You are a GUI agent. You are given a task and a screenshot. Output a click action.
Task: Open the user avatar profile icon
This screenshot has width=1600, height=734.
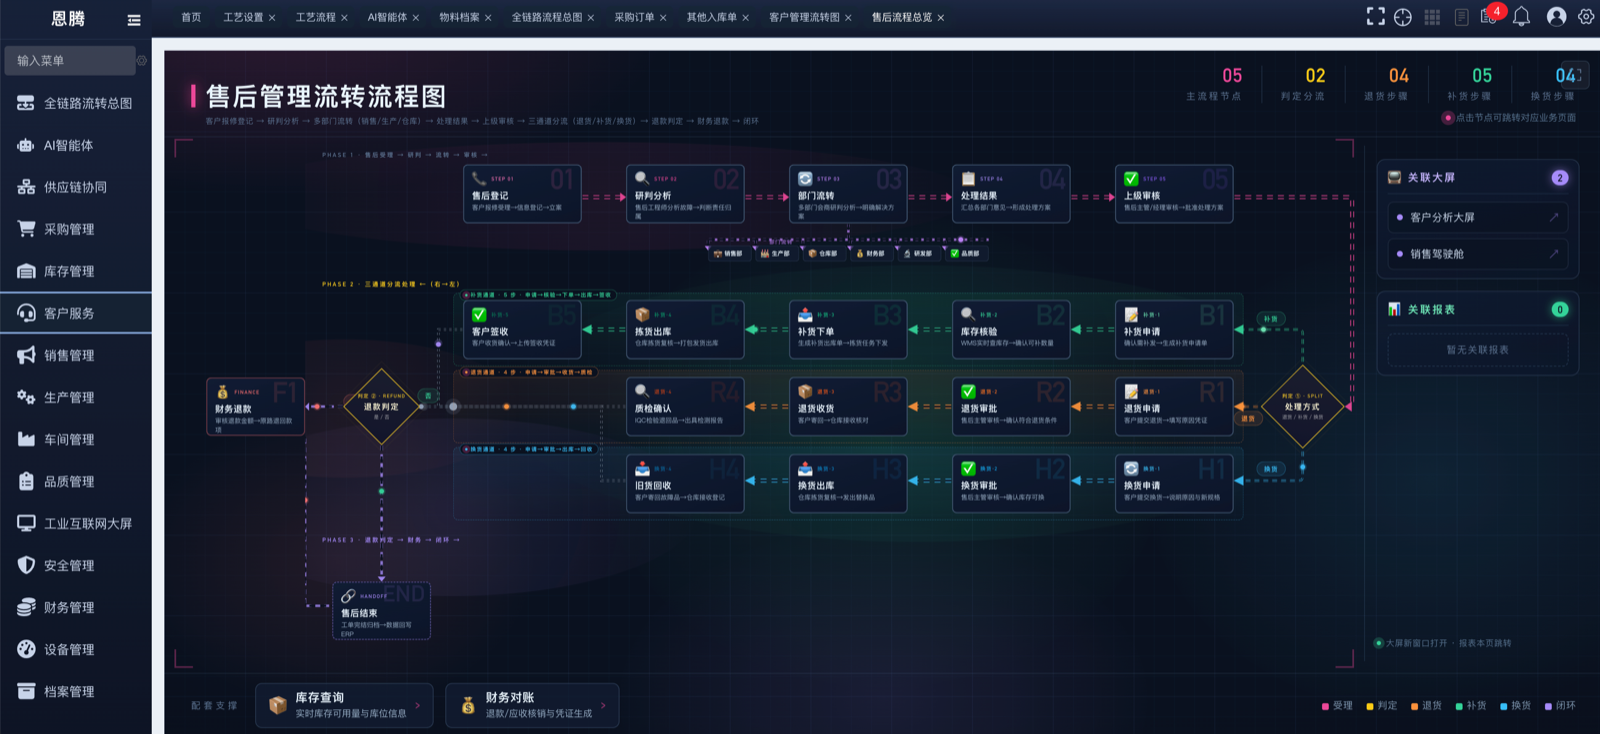click(1556, 17)
